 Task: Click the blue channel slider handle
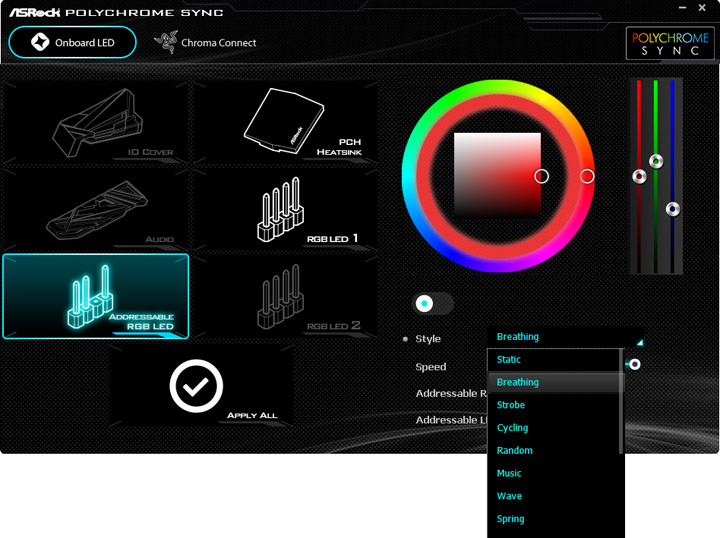point(673,209)
